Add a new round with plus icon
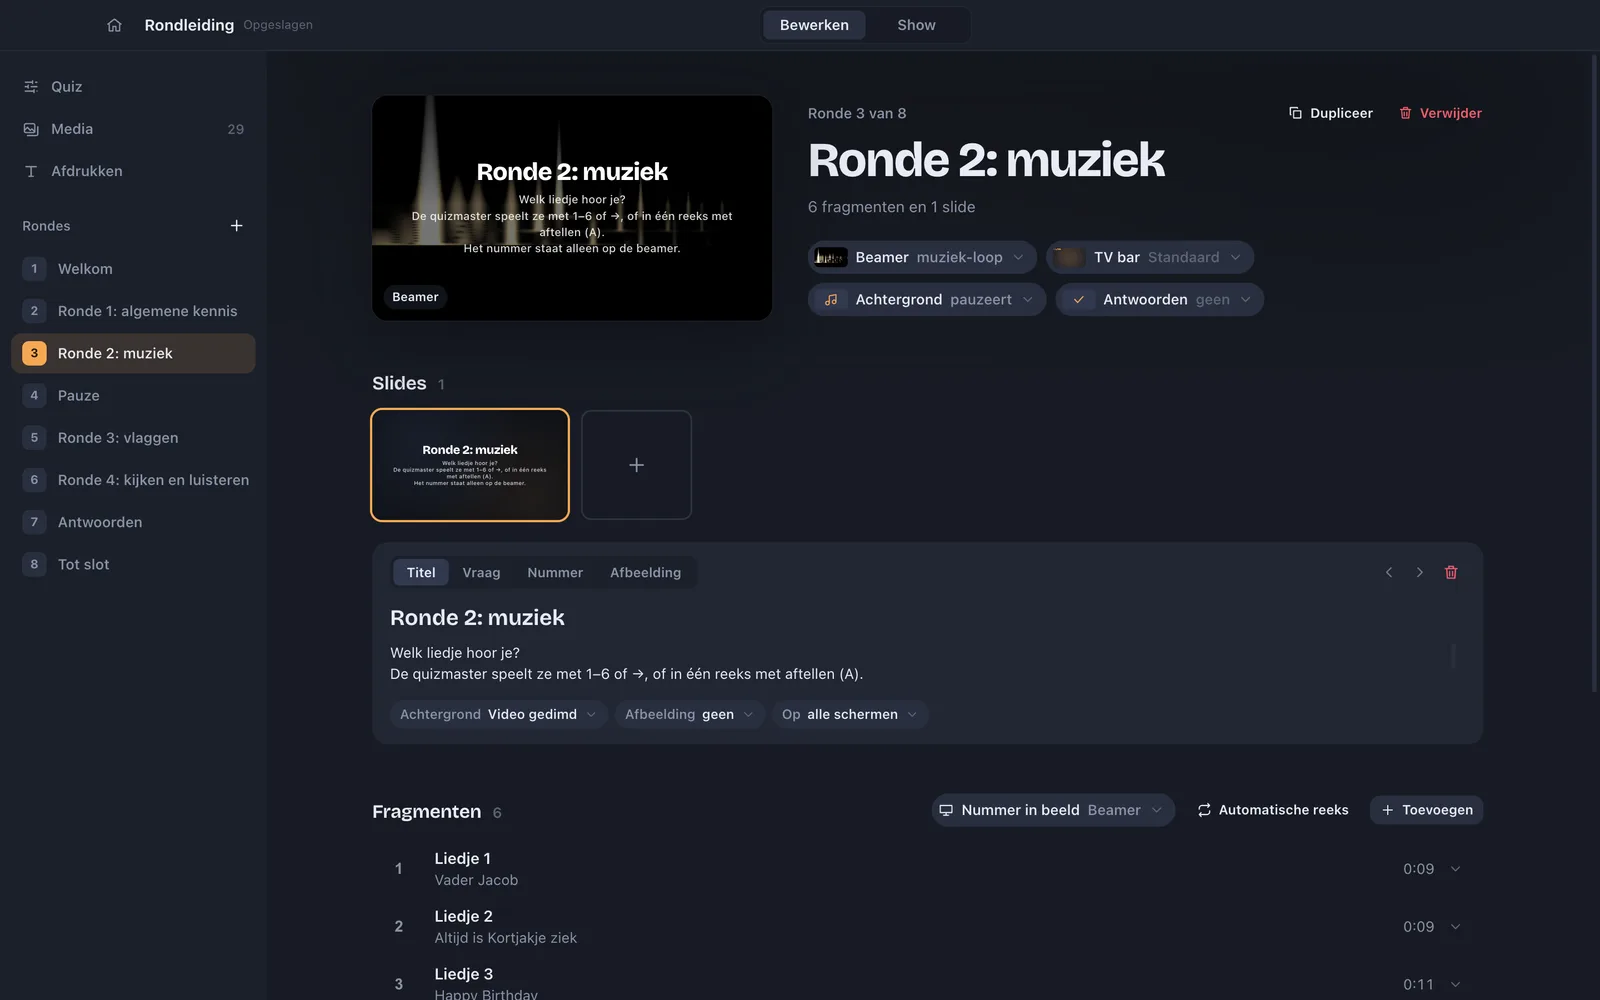 236,226
